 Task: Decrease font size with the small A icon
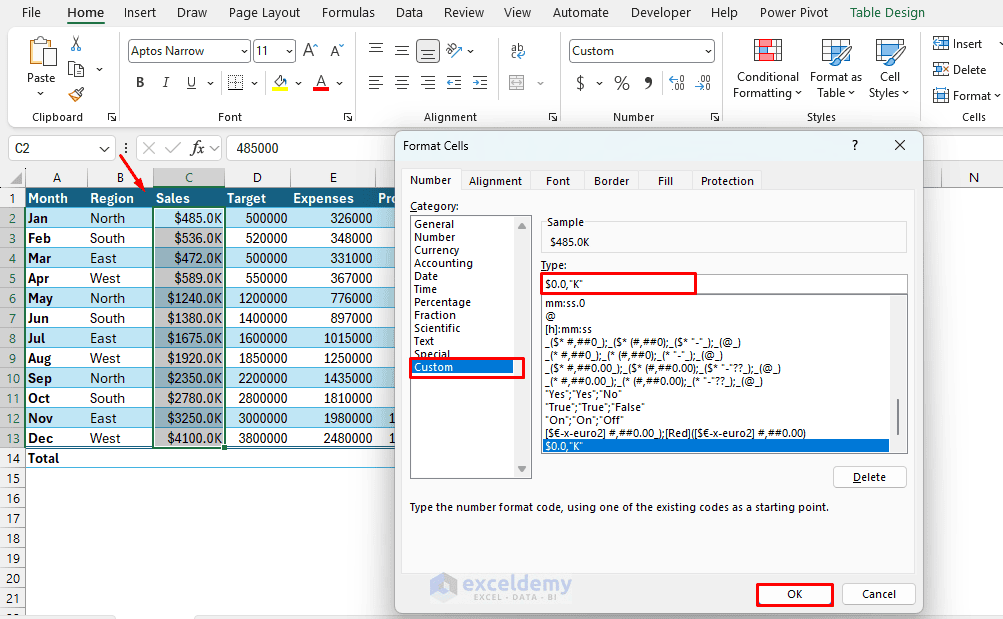336,51
